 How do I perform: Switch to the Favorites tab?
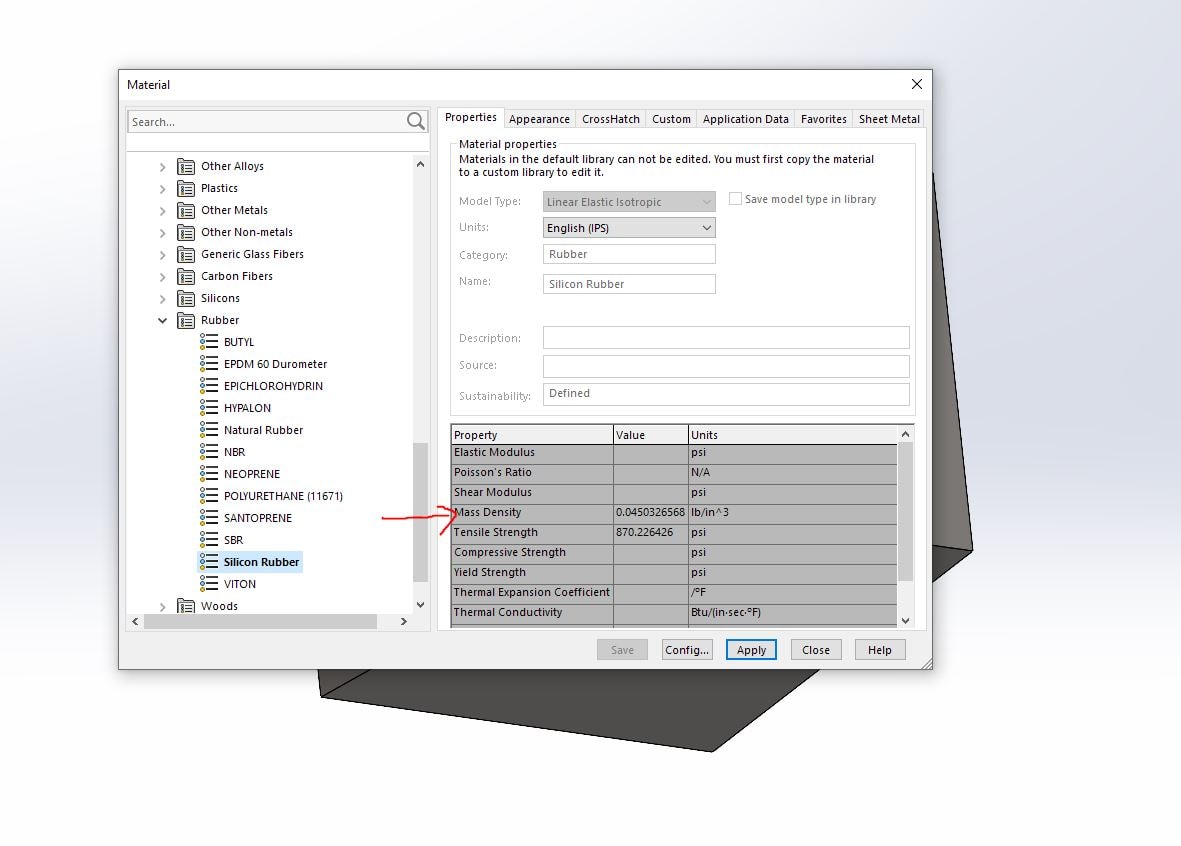coord(824,119)
